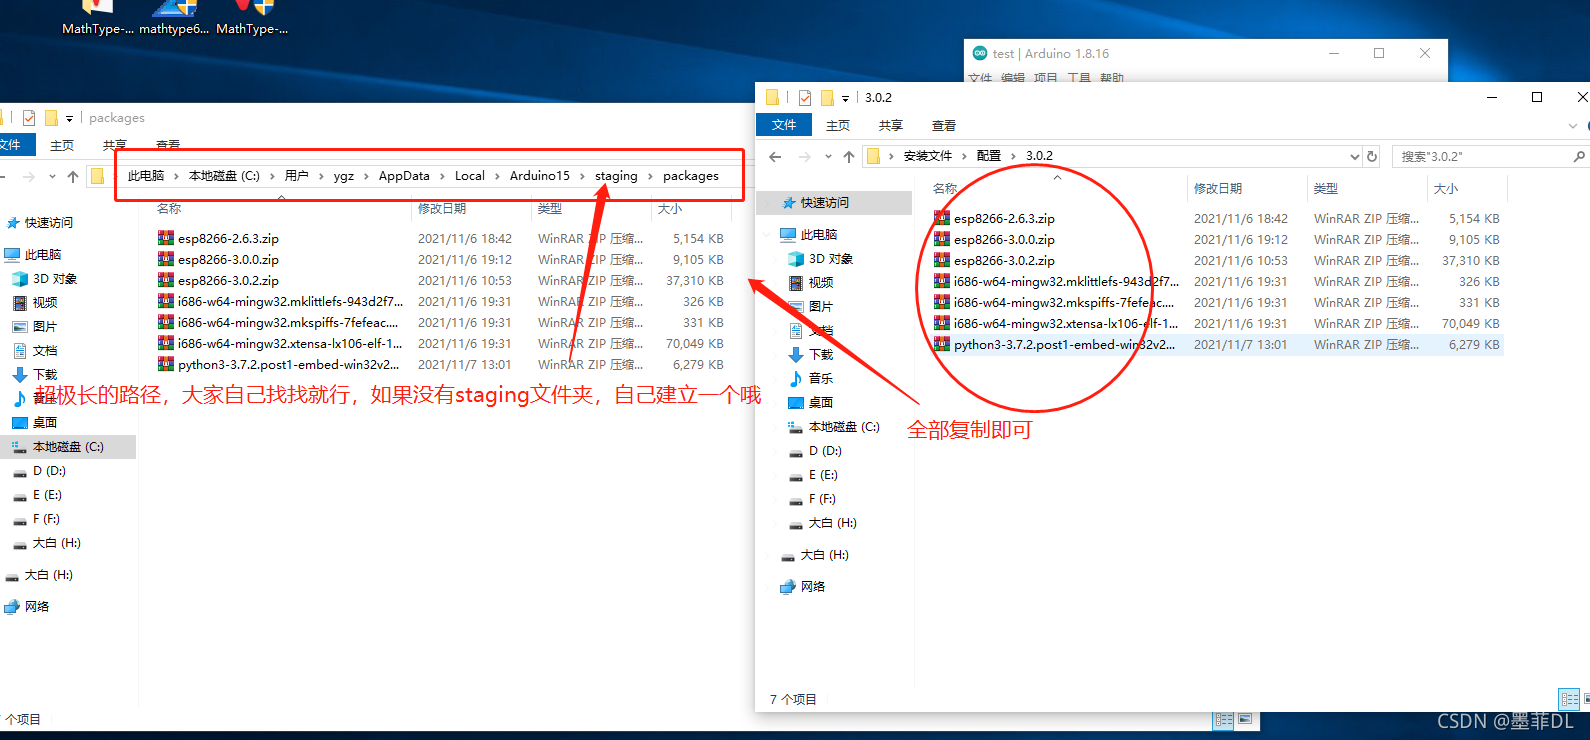Click 配置 in the 3.0.2 address breadcrumb

point(989,156)
